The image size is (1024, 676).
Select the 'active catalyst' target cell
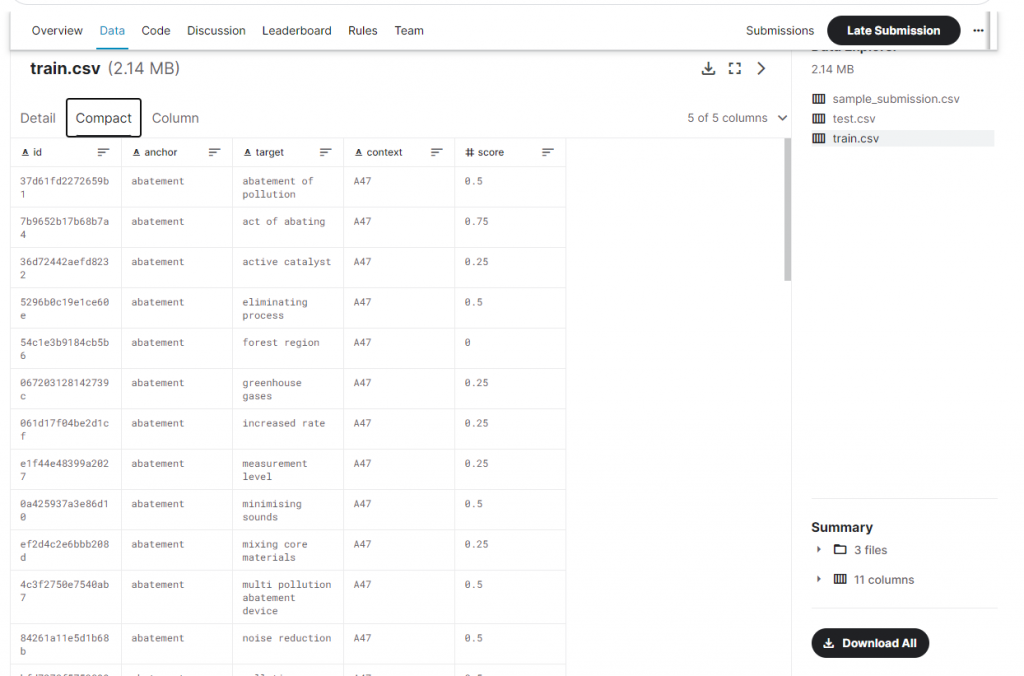pyautogui.click(x=288, y=268)
